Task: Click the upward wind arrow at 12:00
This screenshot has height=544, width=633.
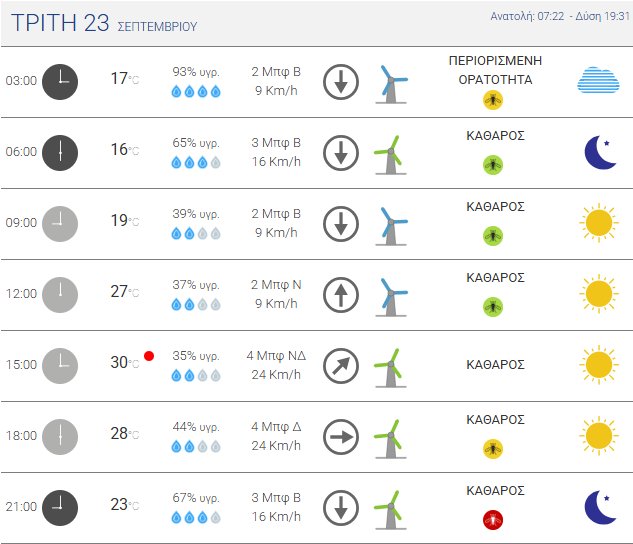Action: tap(340, 294)
